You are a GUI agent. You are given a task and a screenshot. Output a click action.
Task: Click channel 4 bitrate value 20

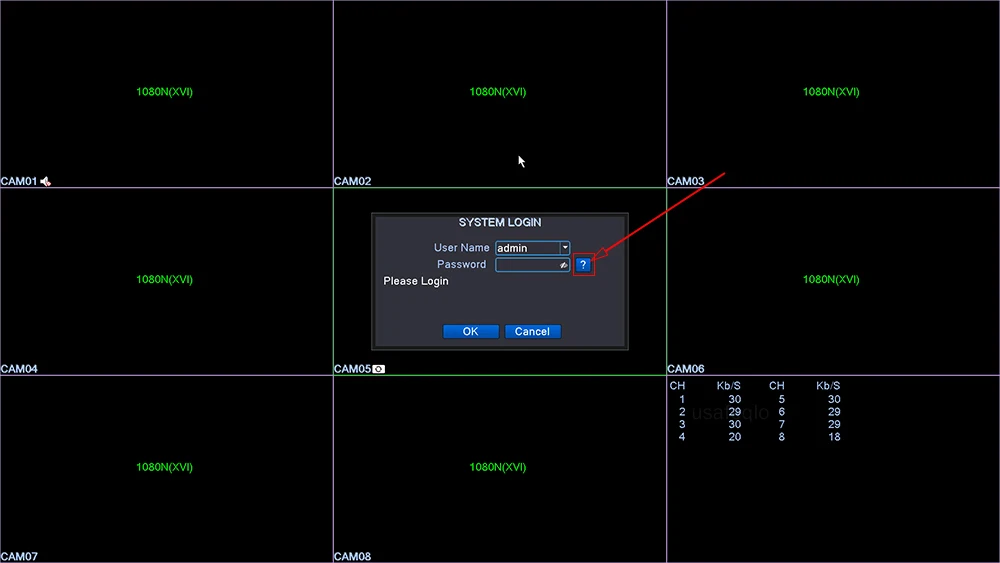(x=735, y=437)
